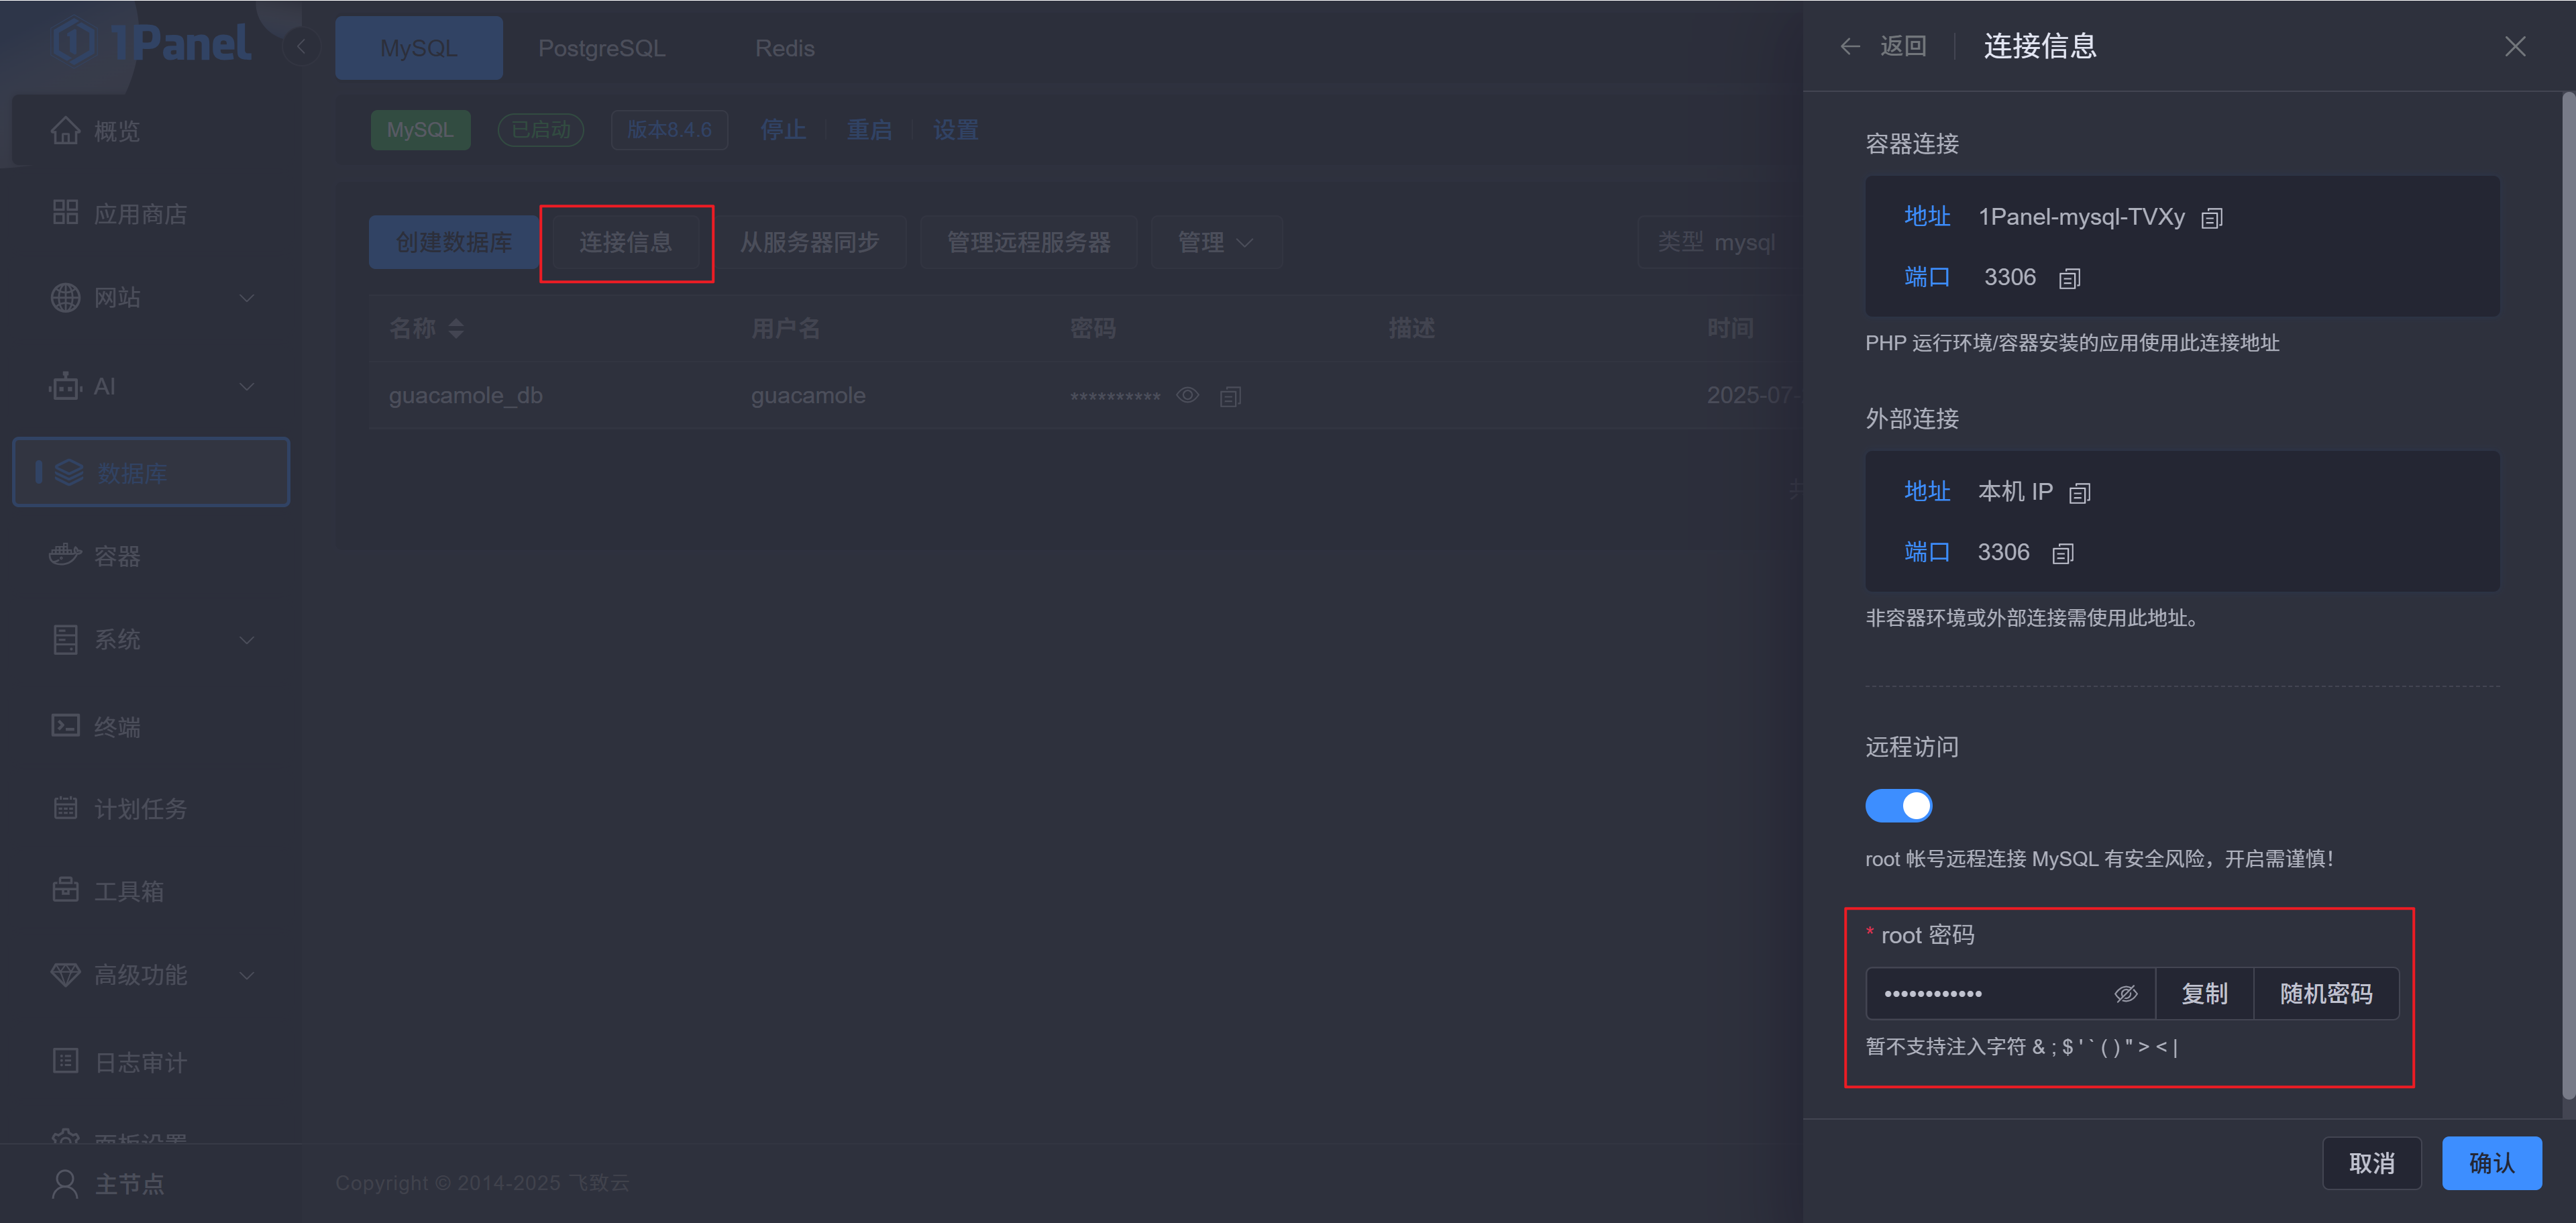Copy the external address 本机 IP
Viewport: 2576px width, 1223px height.
[2079, 493]
